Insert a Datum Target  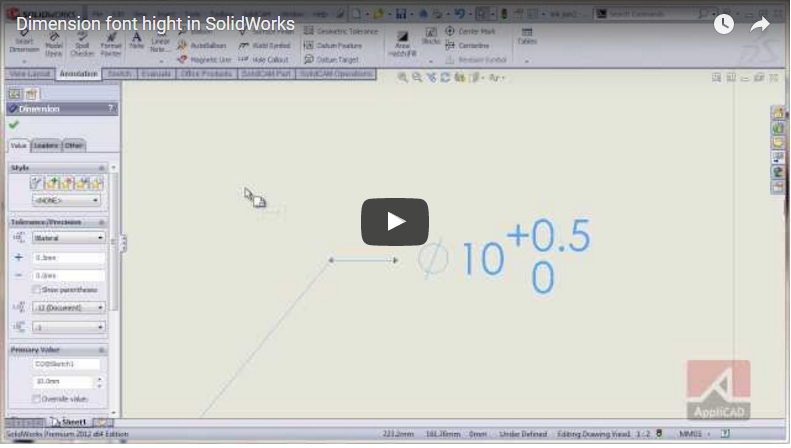click(x=331, y=60)
